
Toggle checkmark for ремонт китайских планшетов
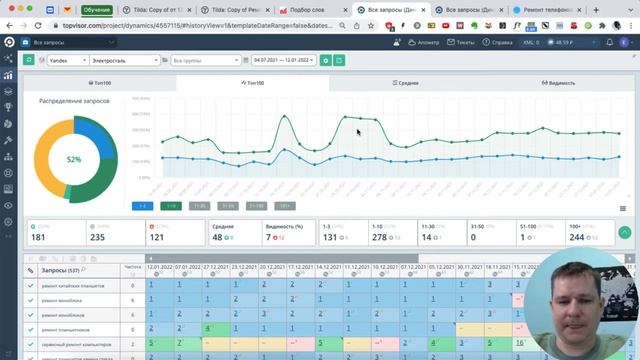[x=31, y=286]
